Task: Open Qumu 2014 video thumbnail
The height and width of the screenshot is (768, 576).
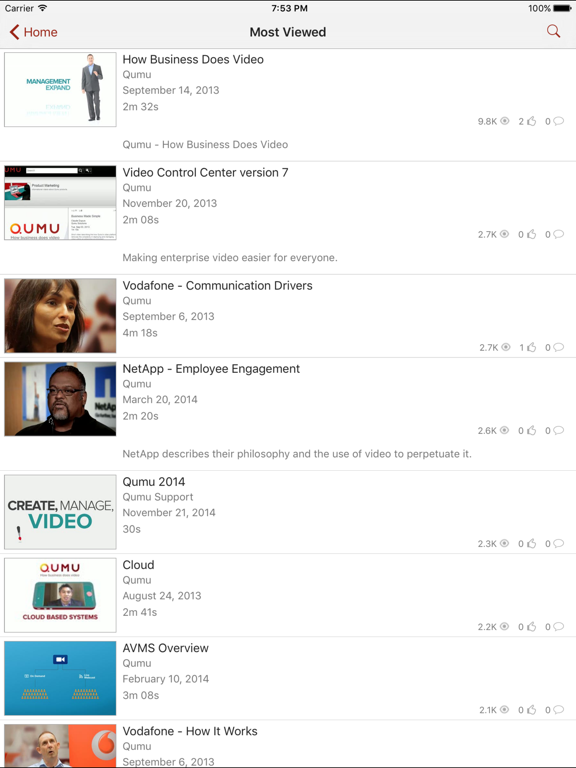Action: (x=60, y=512)
